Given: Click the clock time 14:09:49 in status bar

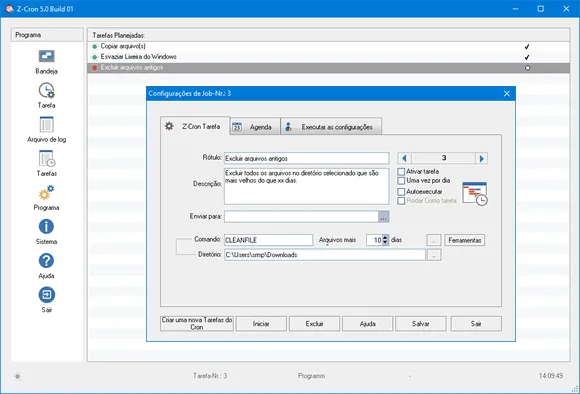Looking at the screenshot, I should point(551,376).
